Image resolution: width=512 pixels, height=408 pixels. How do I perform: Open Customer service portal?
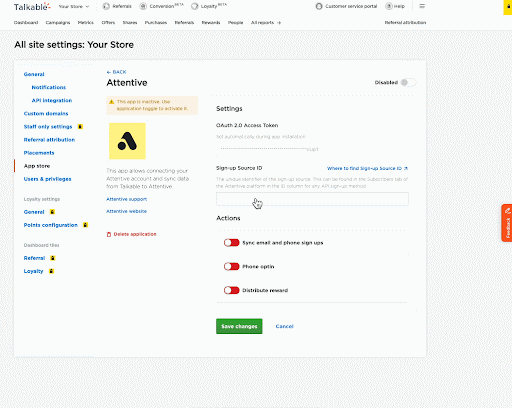346,6
